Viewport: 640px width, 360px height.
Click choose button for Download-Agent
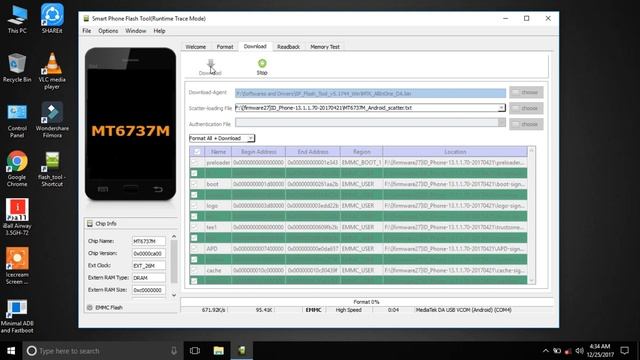(x=526, y=92)
